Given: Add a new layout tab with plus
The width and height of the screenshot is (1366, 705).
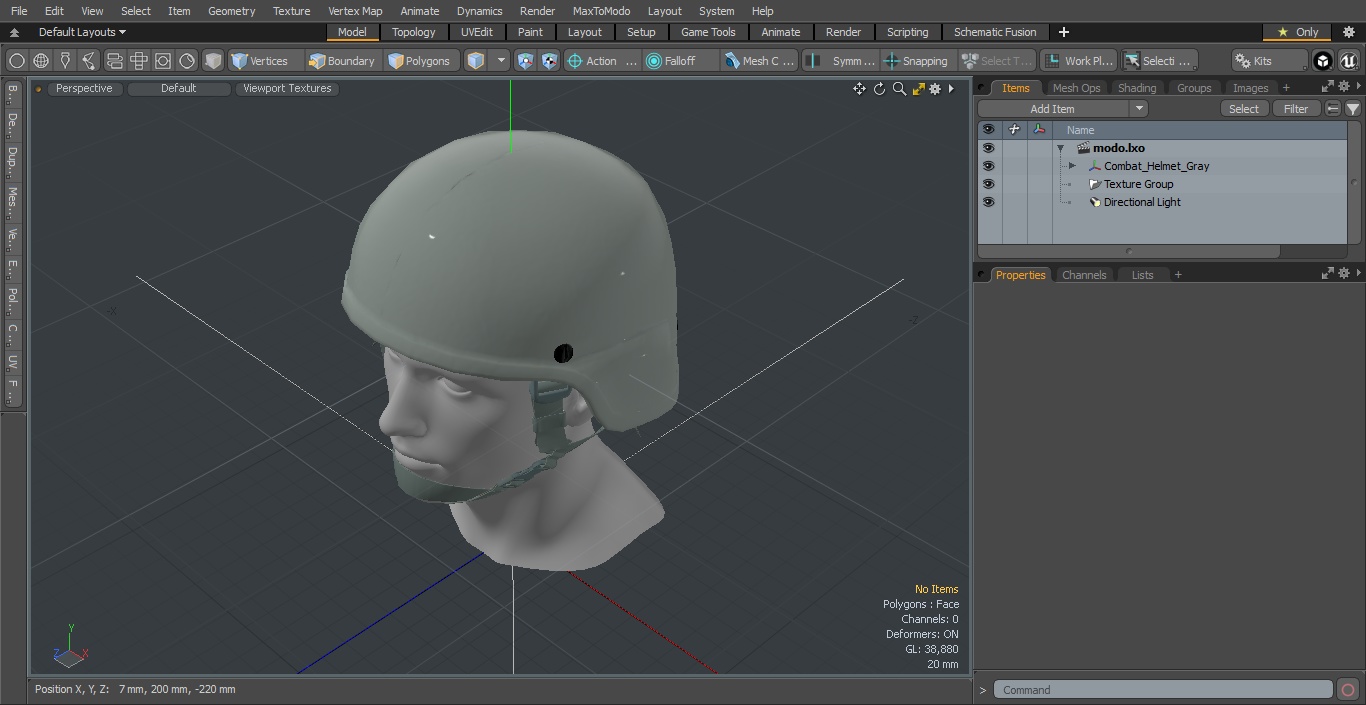Looking at the screenshot, I should point(1063,32).
